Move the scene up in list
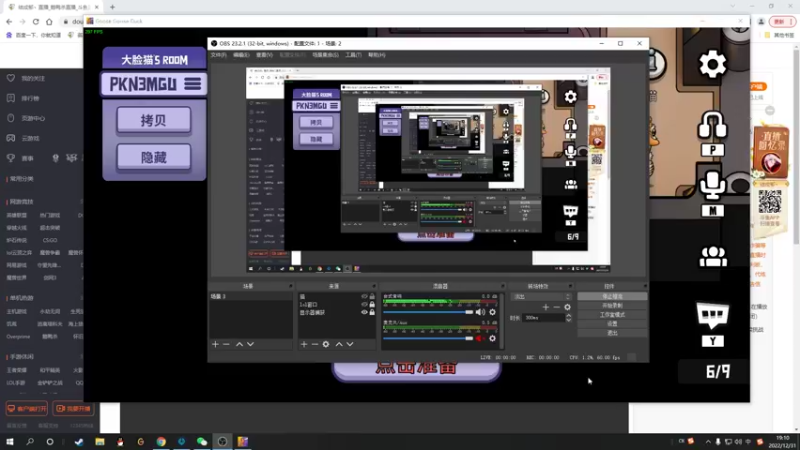The image size is (800, 450). click(x=239, y=344)
